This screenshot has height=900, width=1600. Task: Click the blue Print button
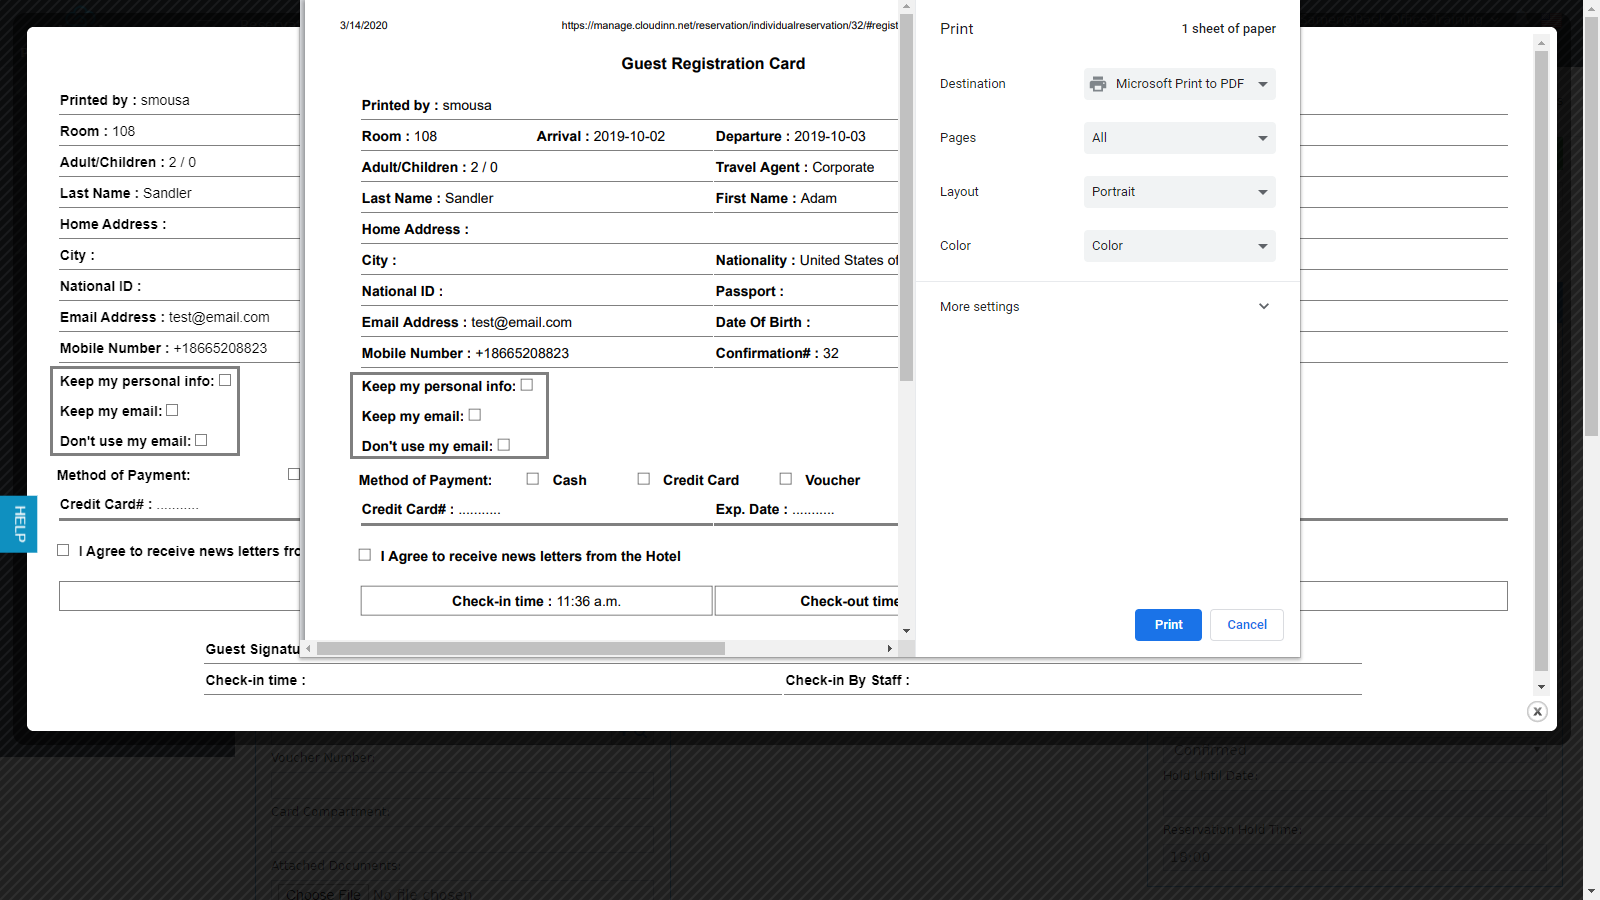[x=1168, y=625]
